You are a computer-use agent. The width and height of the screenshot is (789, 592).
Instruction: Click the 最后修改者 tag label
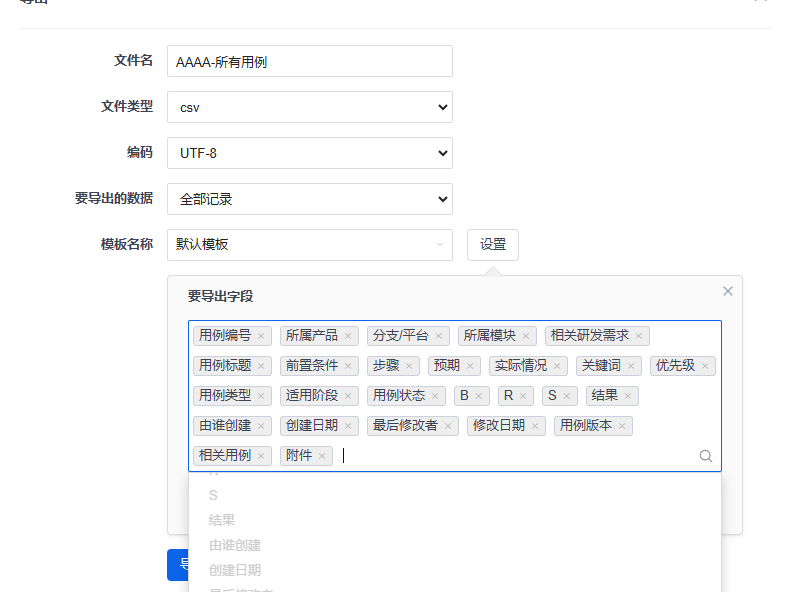[405, 426]
